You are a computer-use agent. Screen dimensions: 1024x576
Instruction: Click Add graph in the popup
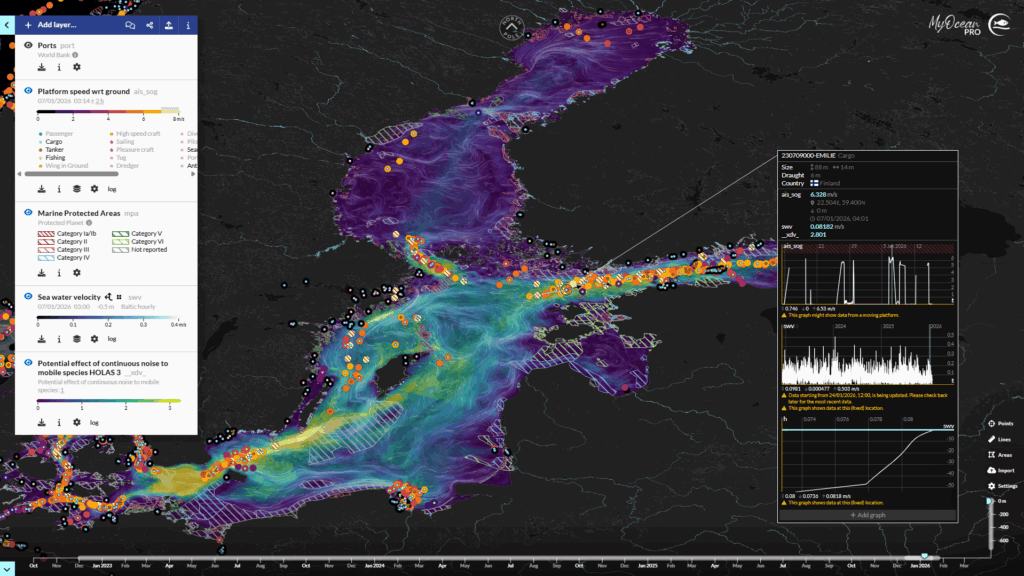pos(867,515)
